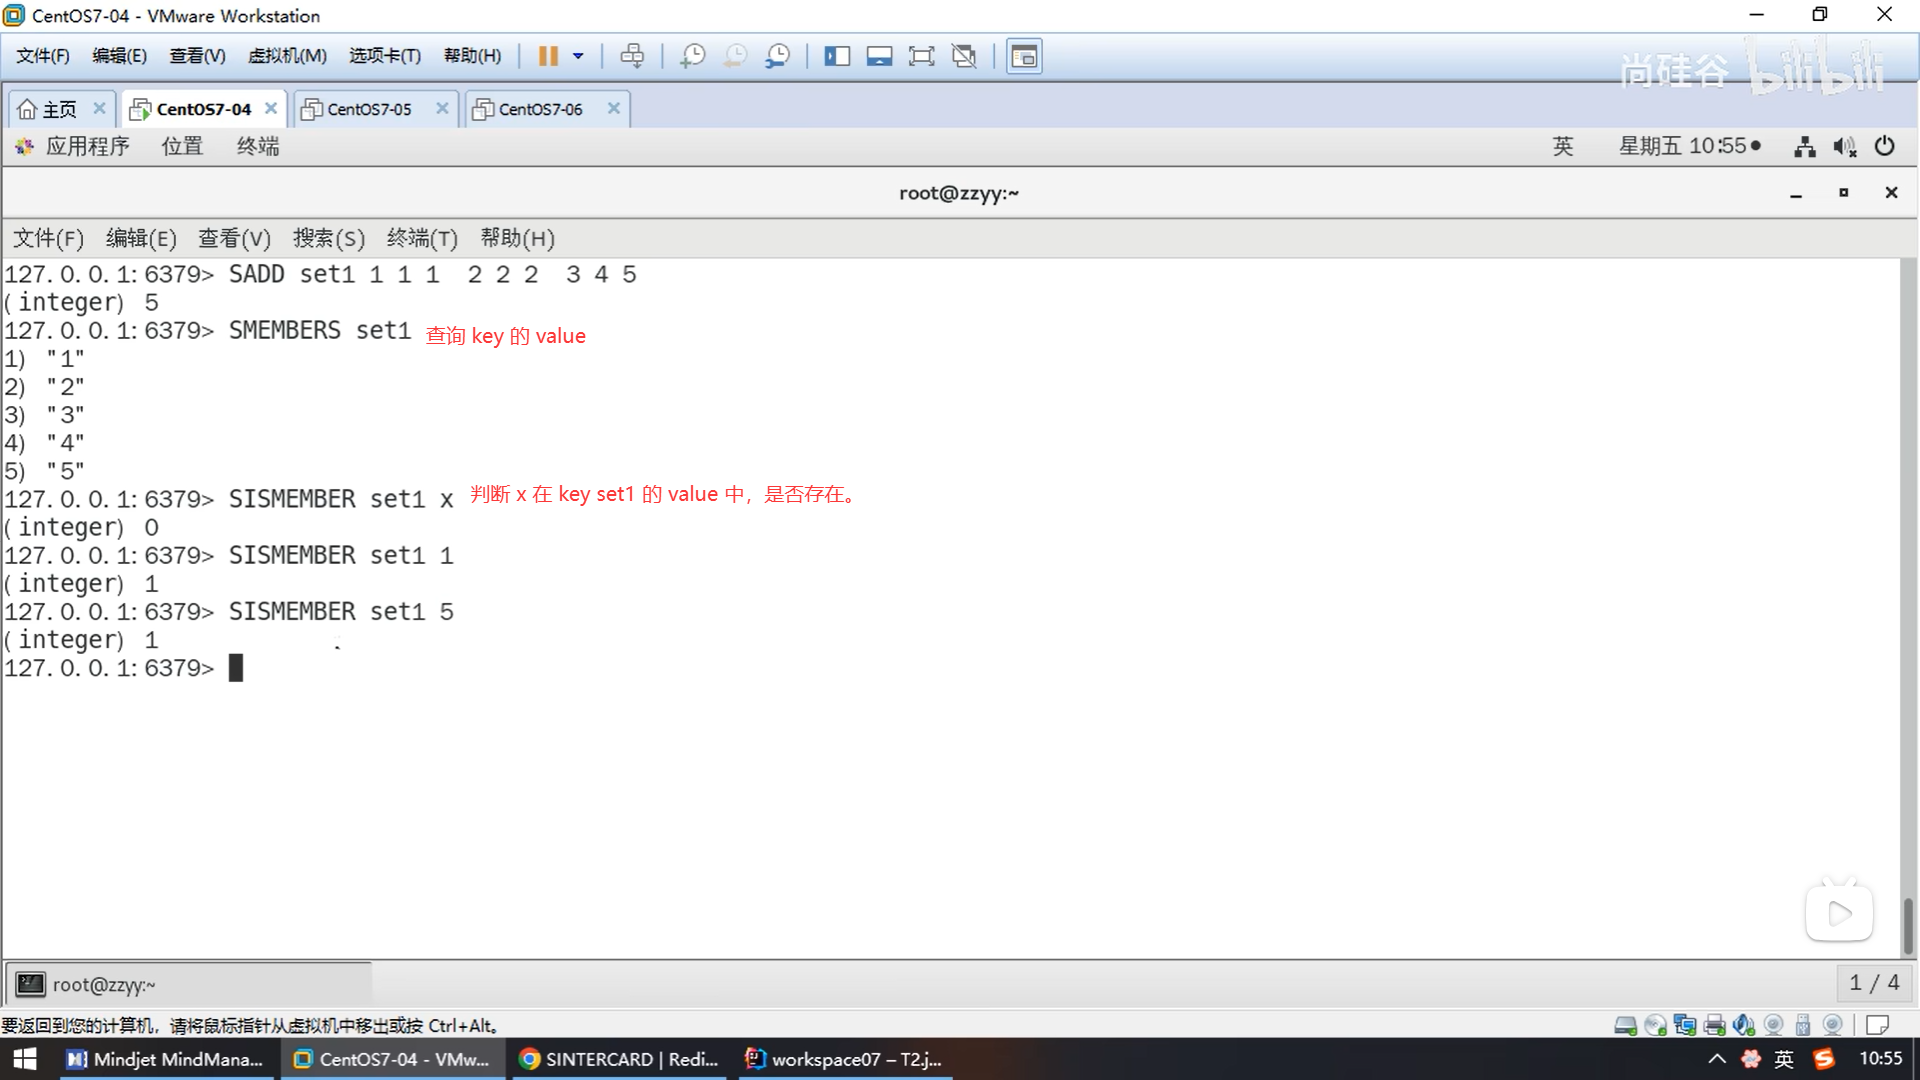Open the GNOME volume control icon
This screenshot has height=1080, width=1920.
click(1844, 147)
